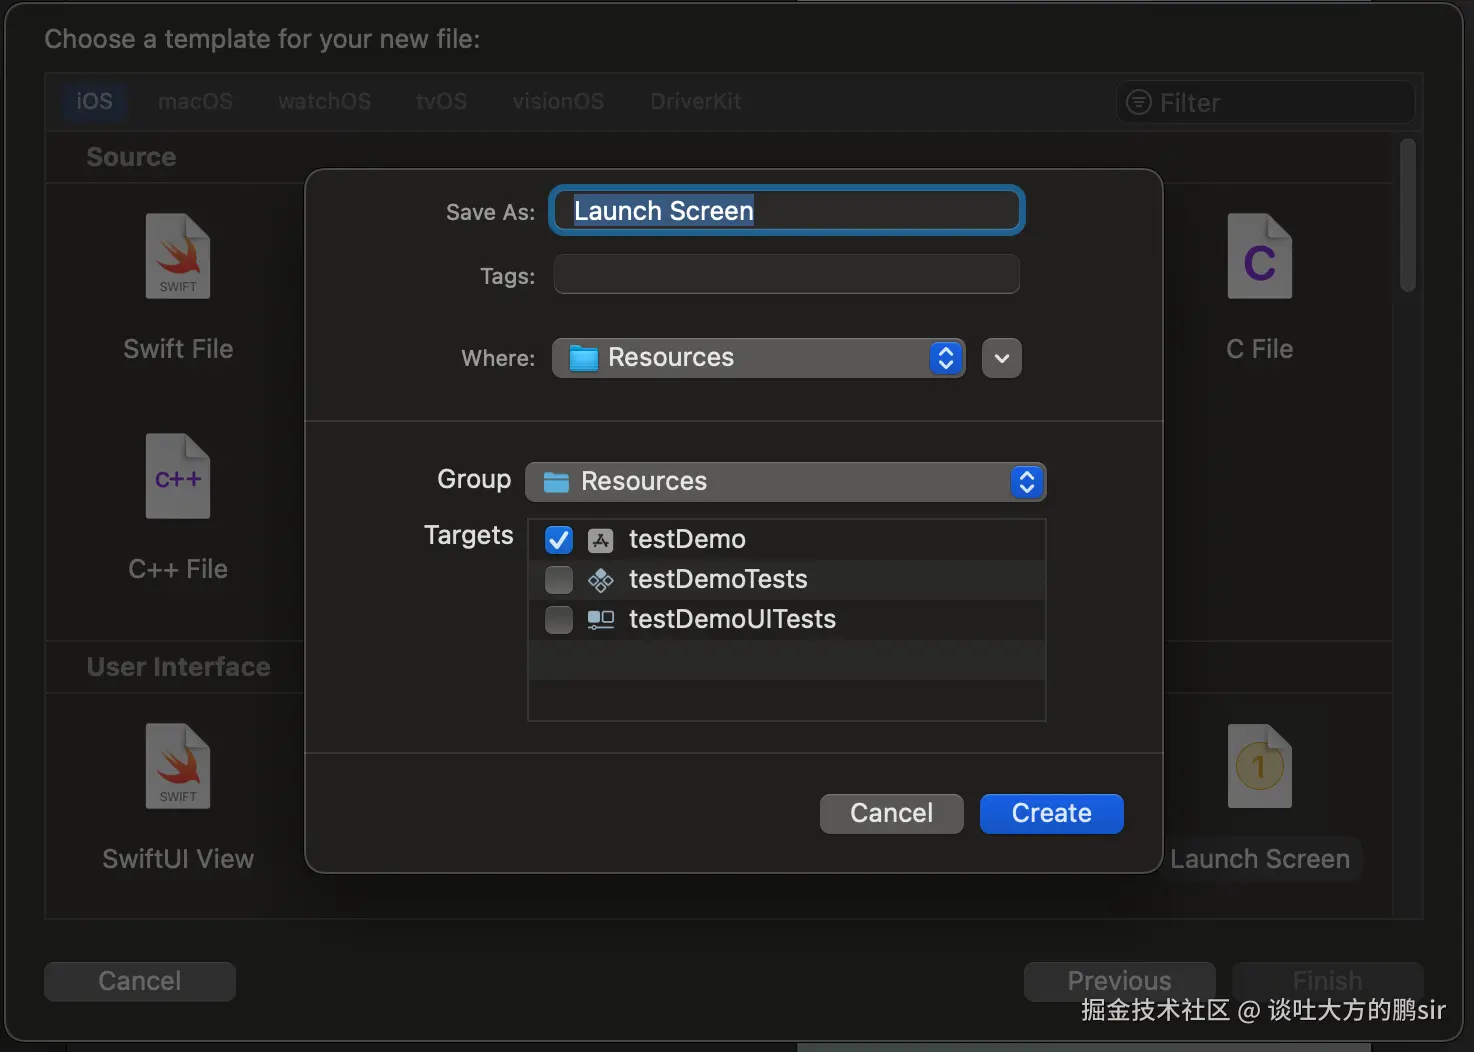This screenshot has width=1474, height=1052.
Task: Switch to the watchOS platform tab
Action: (x=325, y=101)
